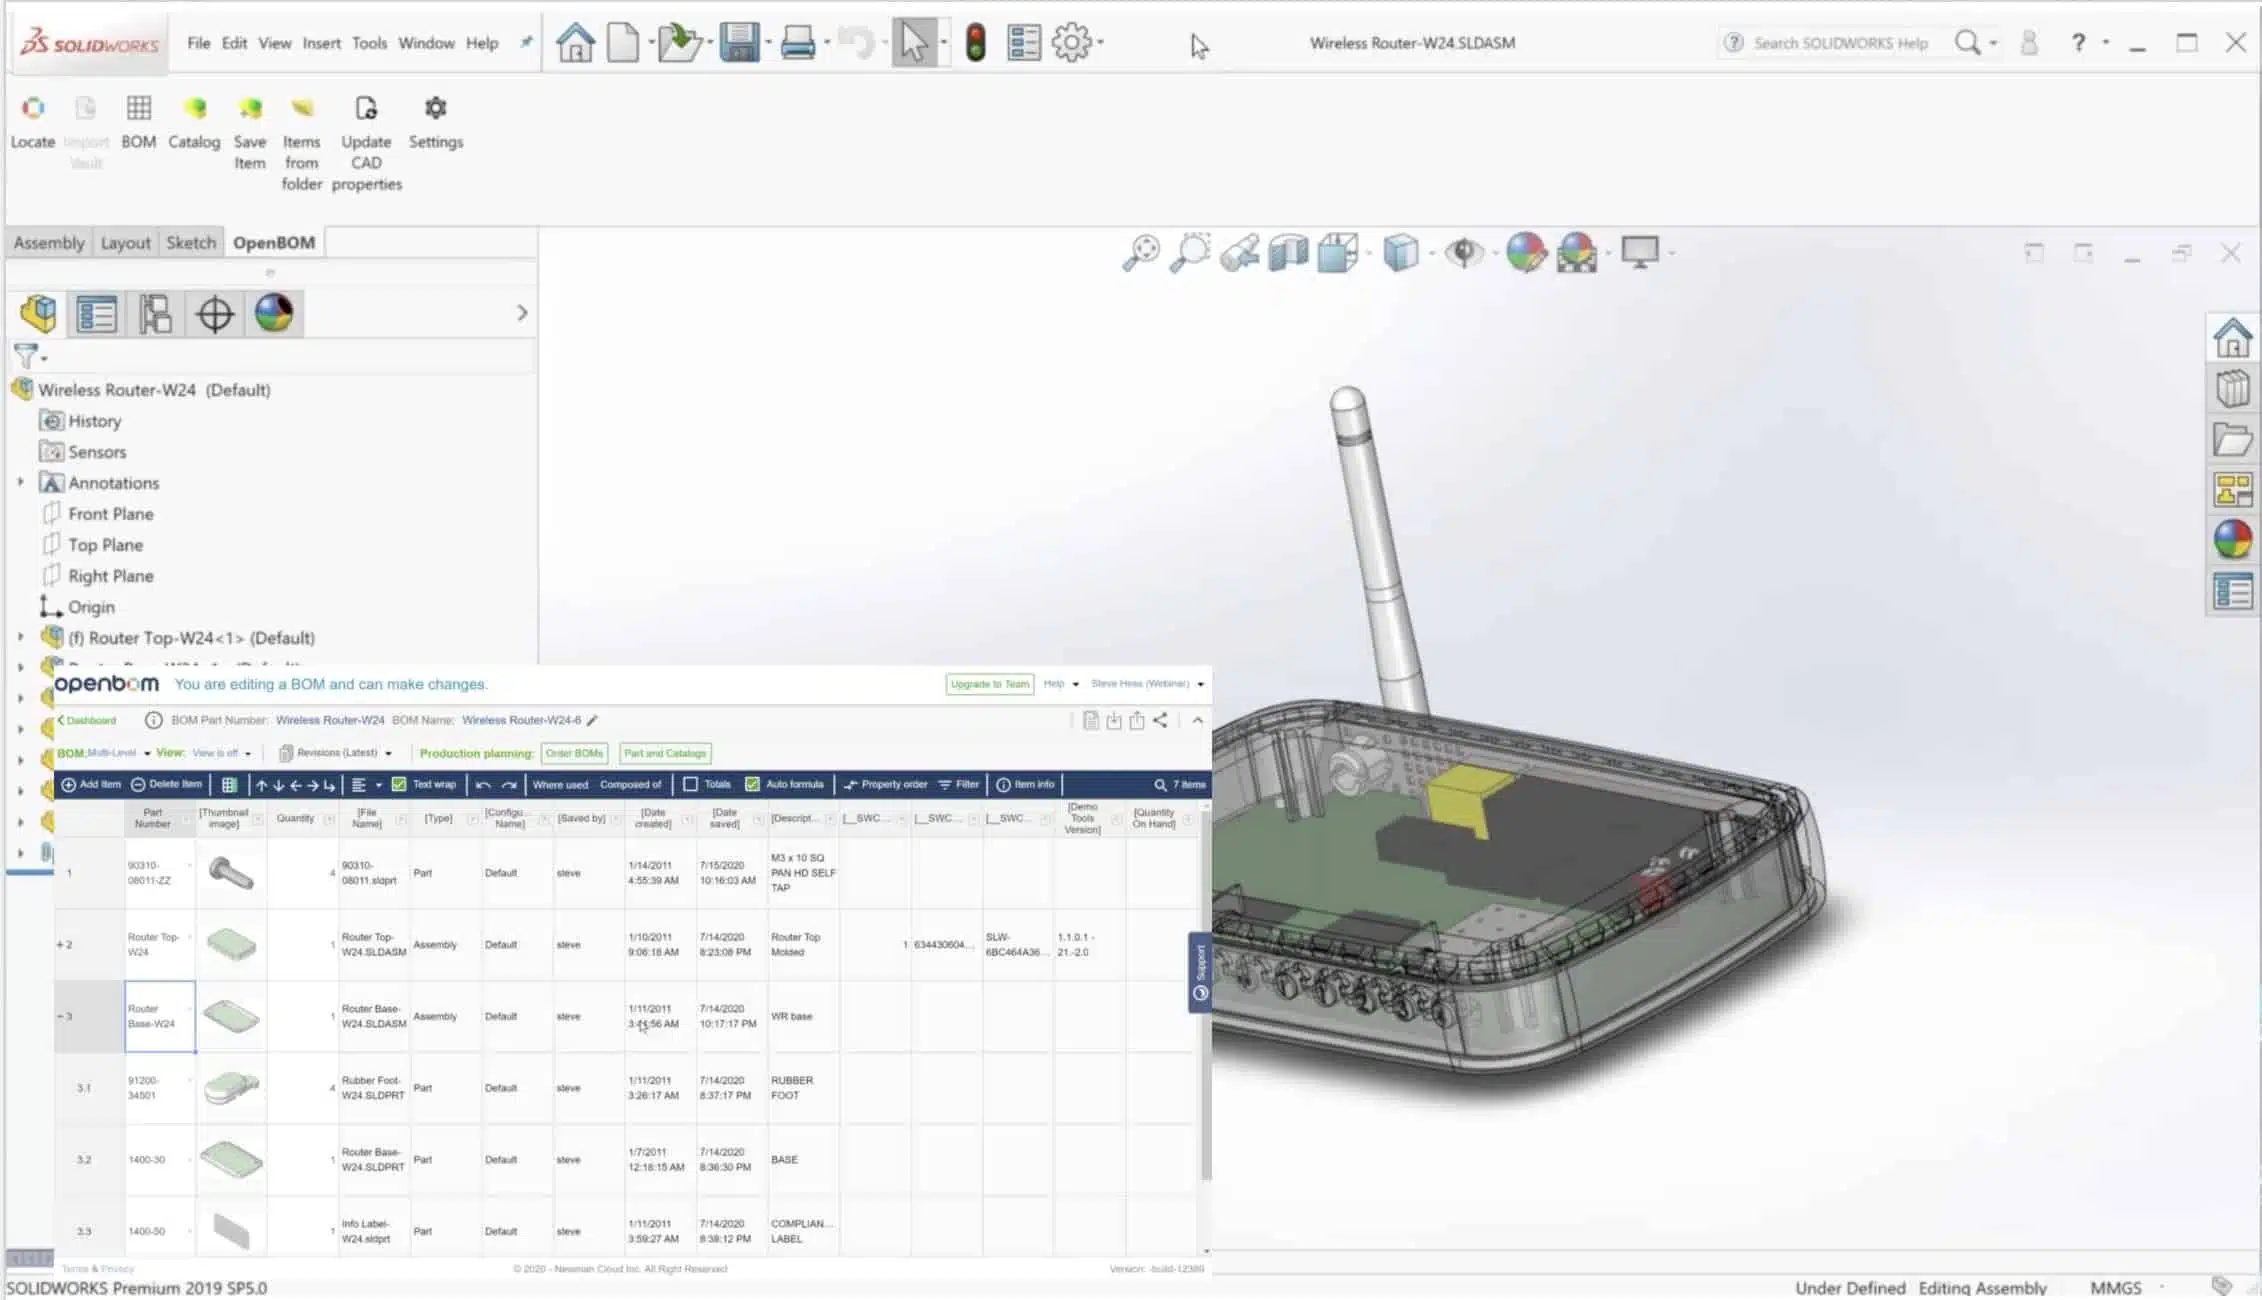The height and width of the screenshot is (1300, 2262).
Task: Expand Router Top-W24 component node
Action: (x=20, y=638)
